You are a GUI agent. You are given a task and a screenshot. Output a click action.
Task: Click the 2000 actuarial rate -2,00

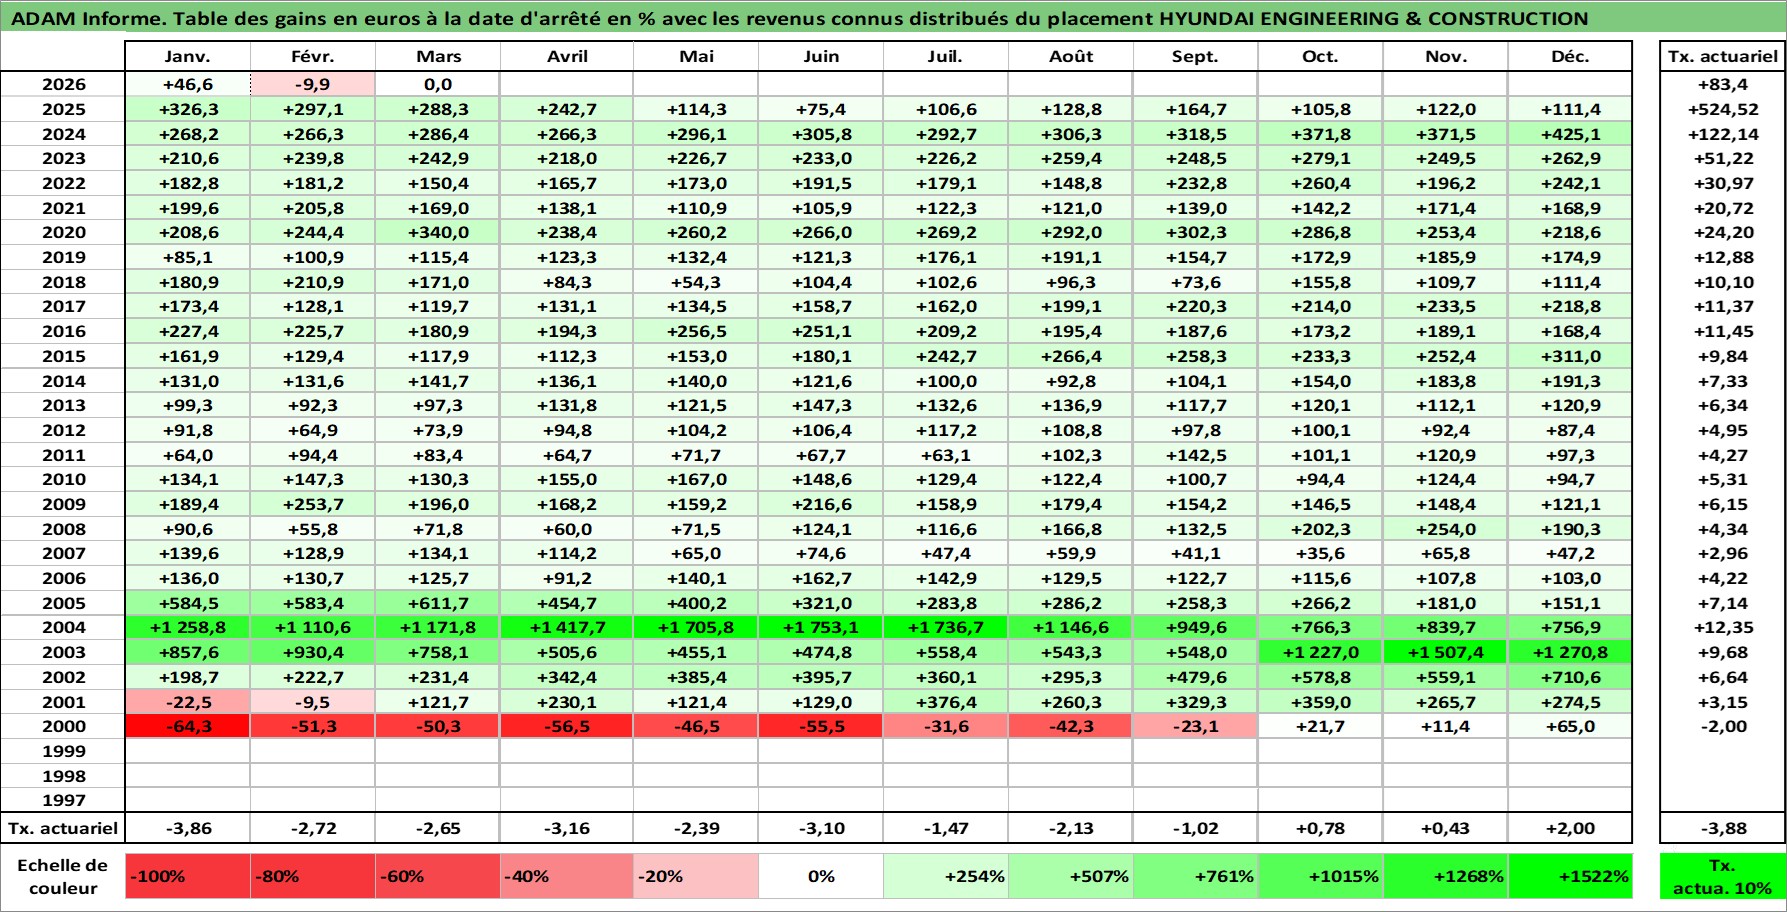(1722, 727)
